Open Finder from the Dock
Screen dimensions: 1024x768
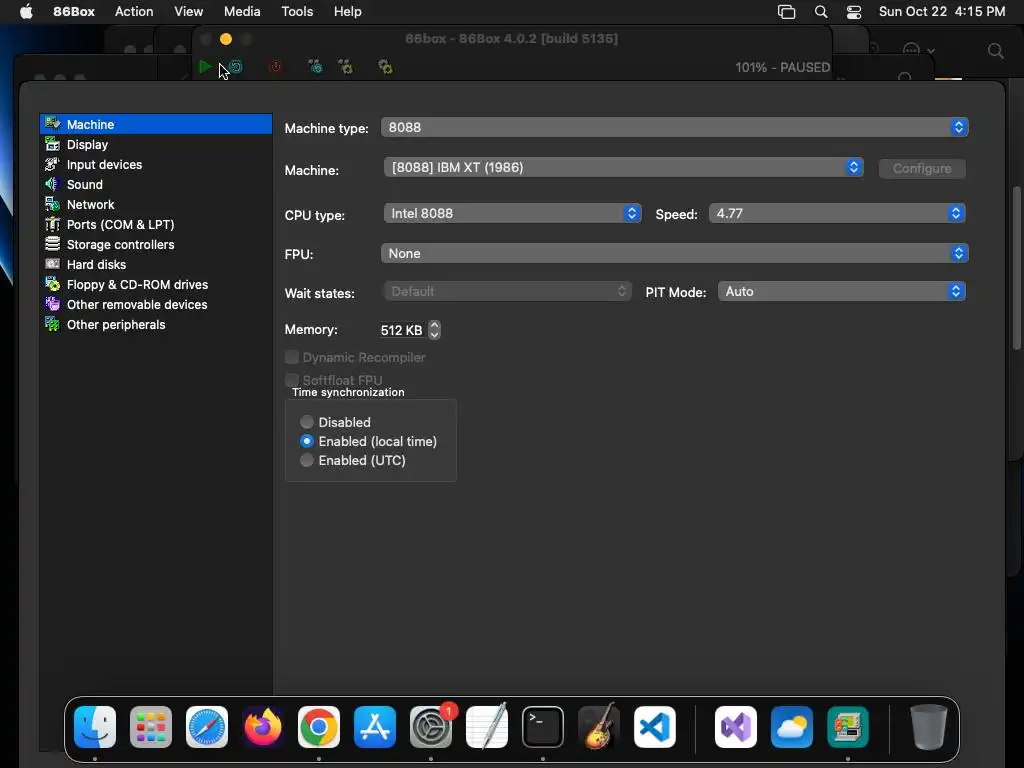95,727
